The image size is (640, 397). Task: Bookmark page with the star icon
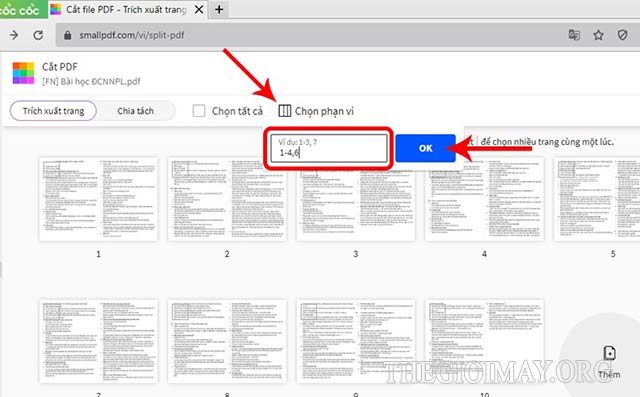598,35
